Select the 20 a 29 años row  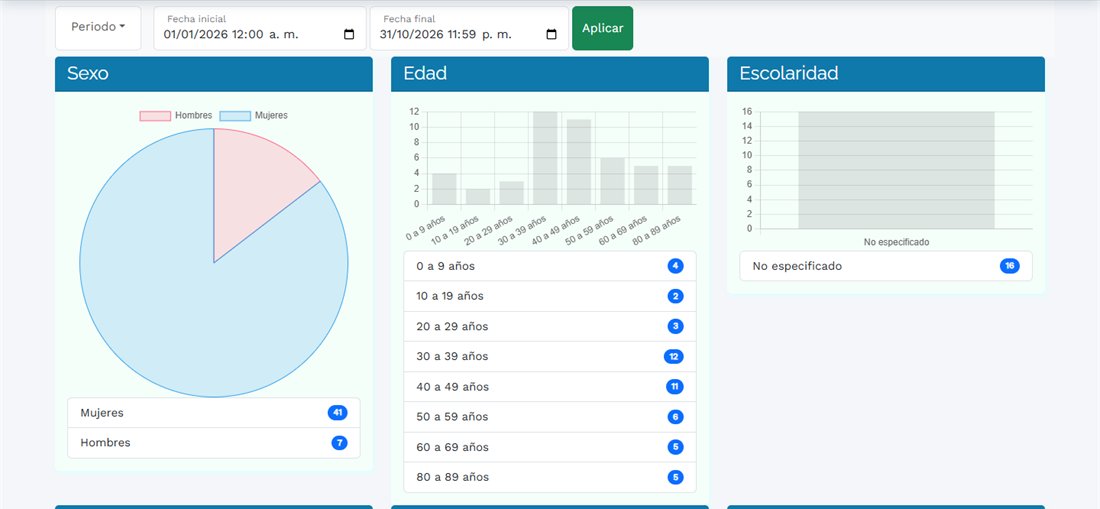[550, 327]
